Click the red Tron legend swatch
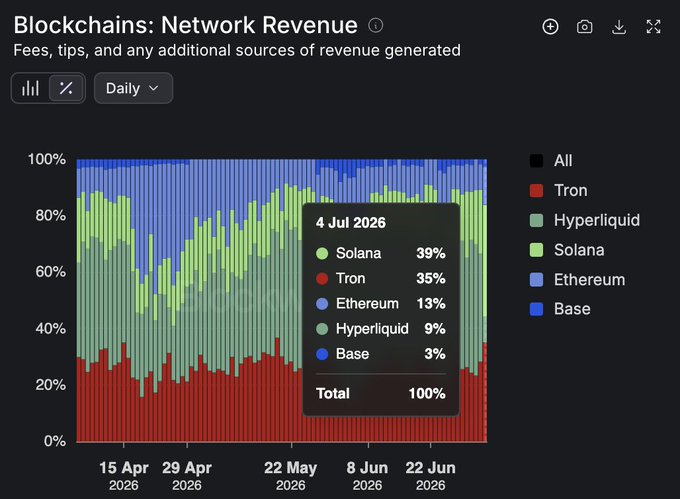This screenshot has height=499, width=680. click(x=536, y=190)
